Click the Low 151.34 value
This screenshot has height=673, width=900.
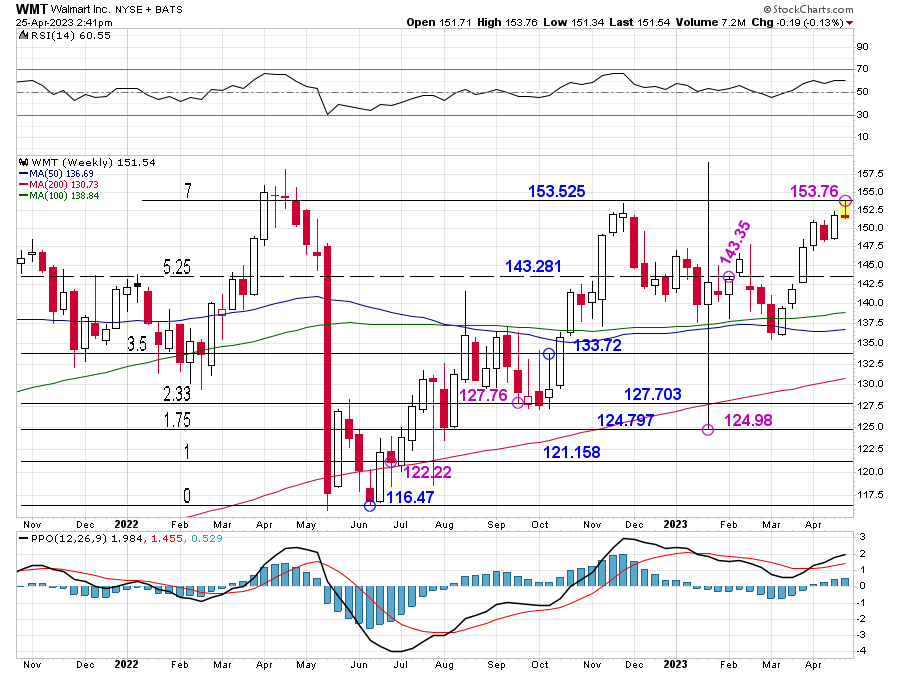[573, 22]
